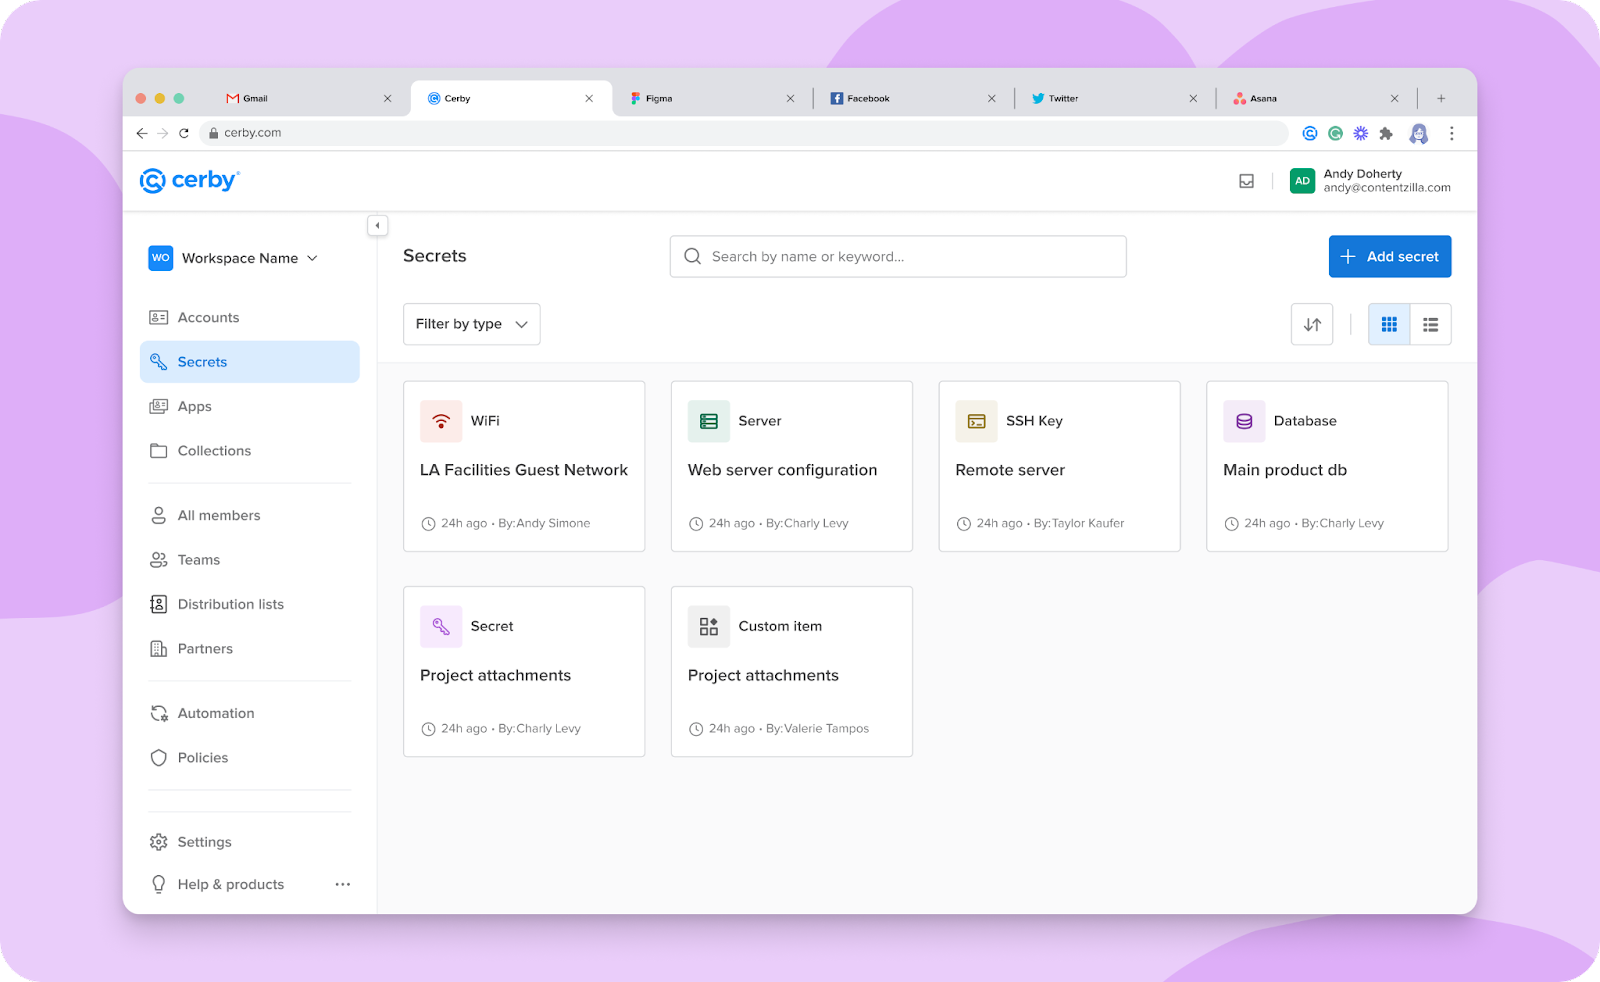Click the three-dot menu beside Help & products
This screenshot has width=1600, height=982.
tap(343, 884)
